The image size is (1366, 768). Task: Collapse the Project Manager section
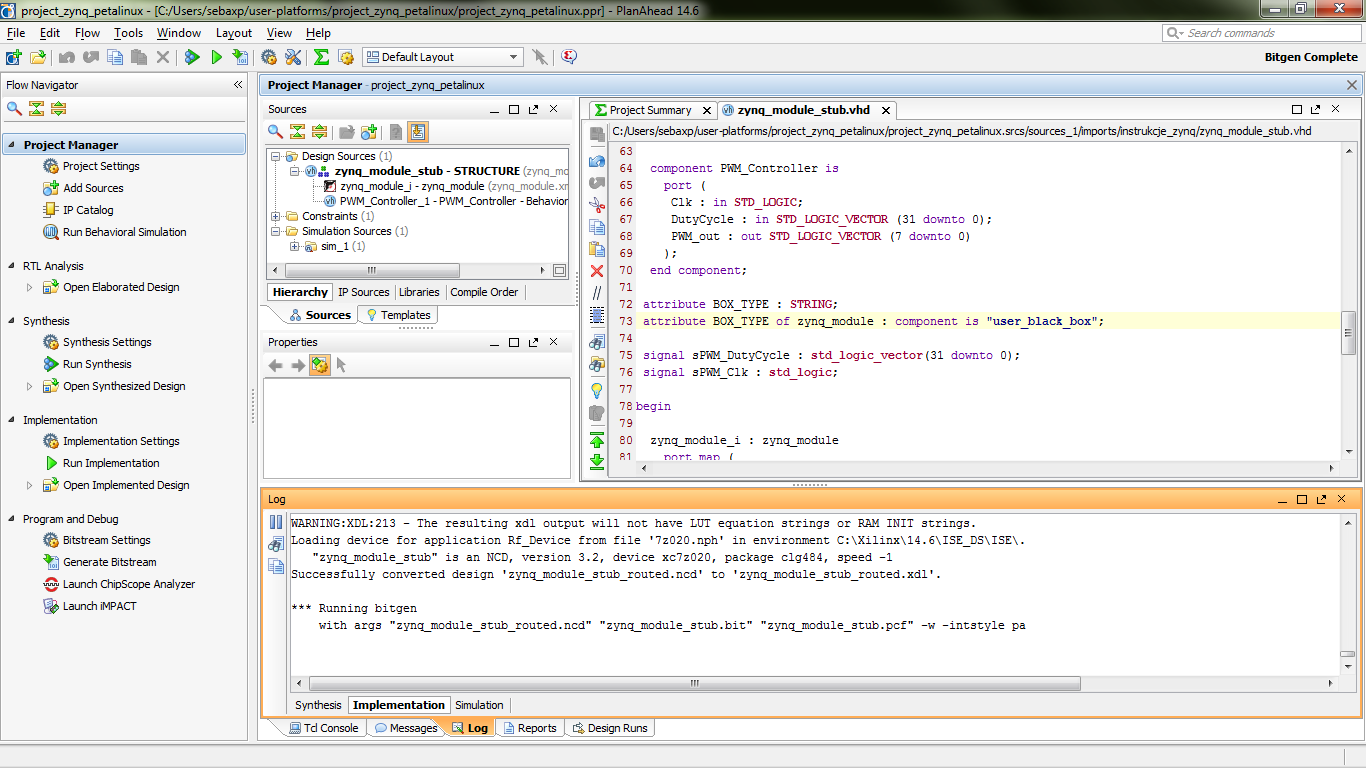coord(12,145)
